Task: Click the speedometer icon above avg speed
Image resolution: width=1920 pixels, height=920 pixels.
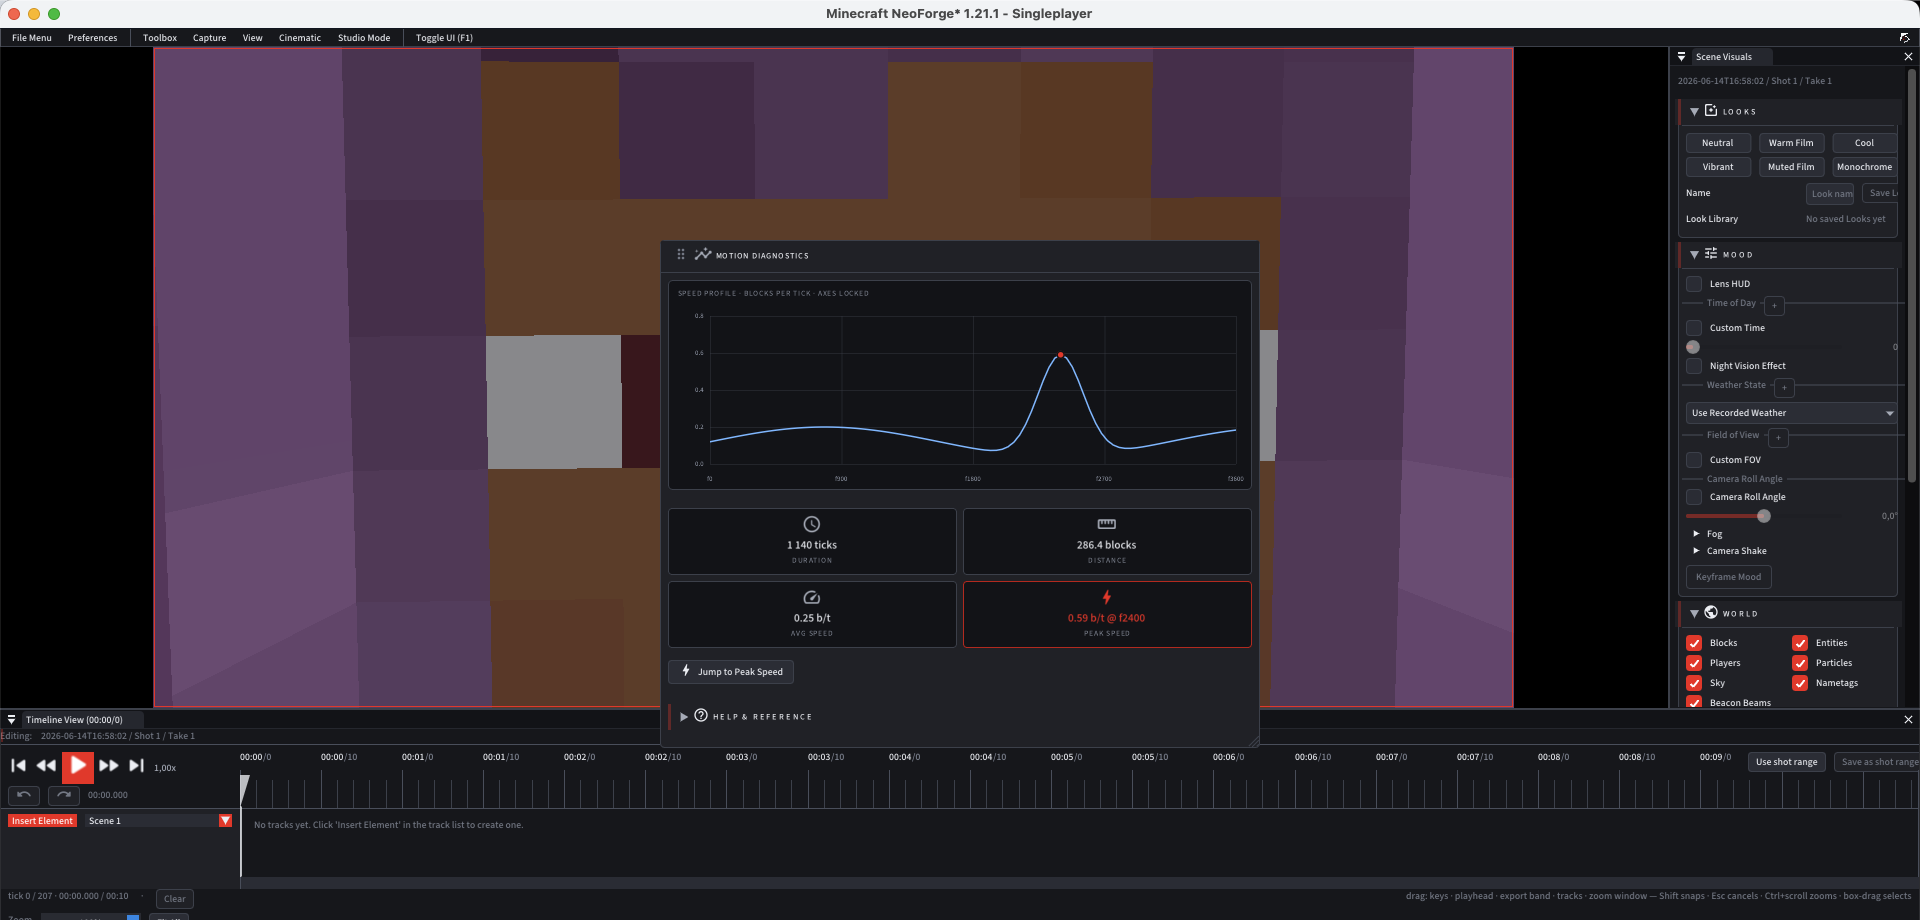Action: pos(812,597)
